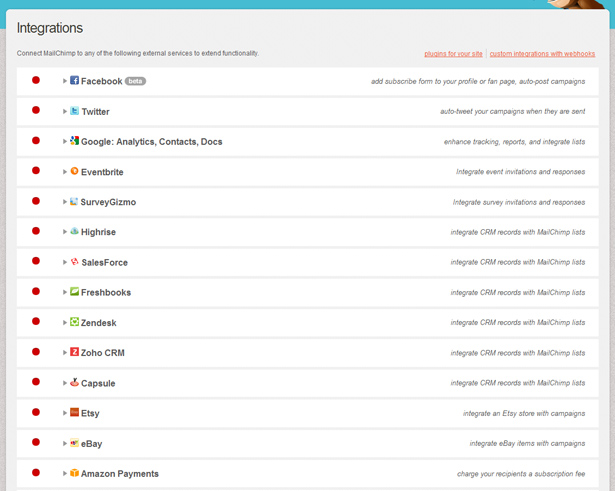Click the red status dot for Eventbrite
615x491 pixels.
(36, 171)
